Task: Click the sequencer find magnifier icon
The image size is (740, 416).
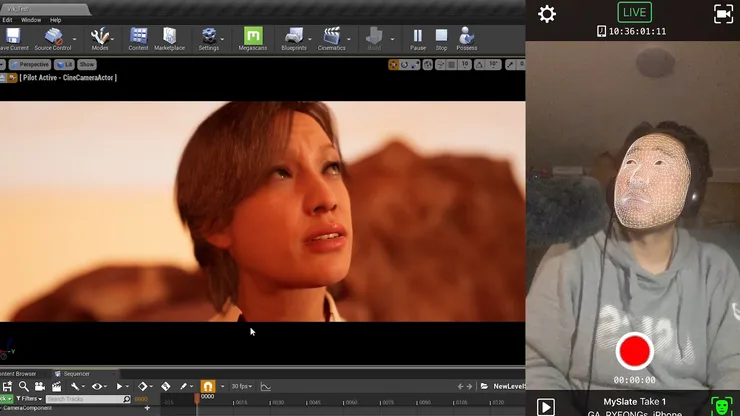Action: click(x=24, y=387)
